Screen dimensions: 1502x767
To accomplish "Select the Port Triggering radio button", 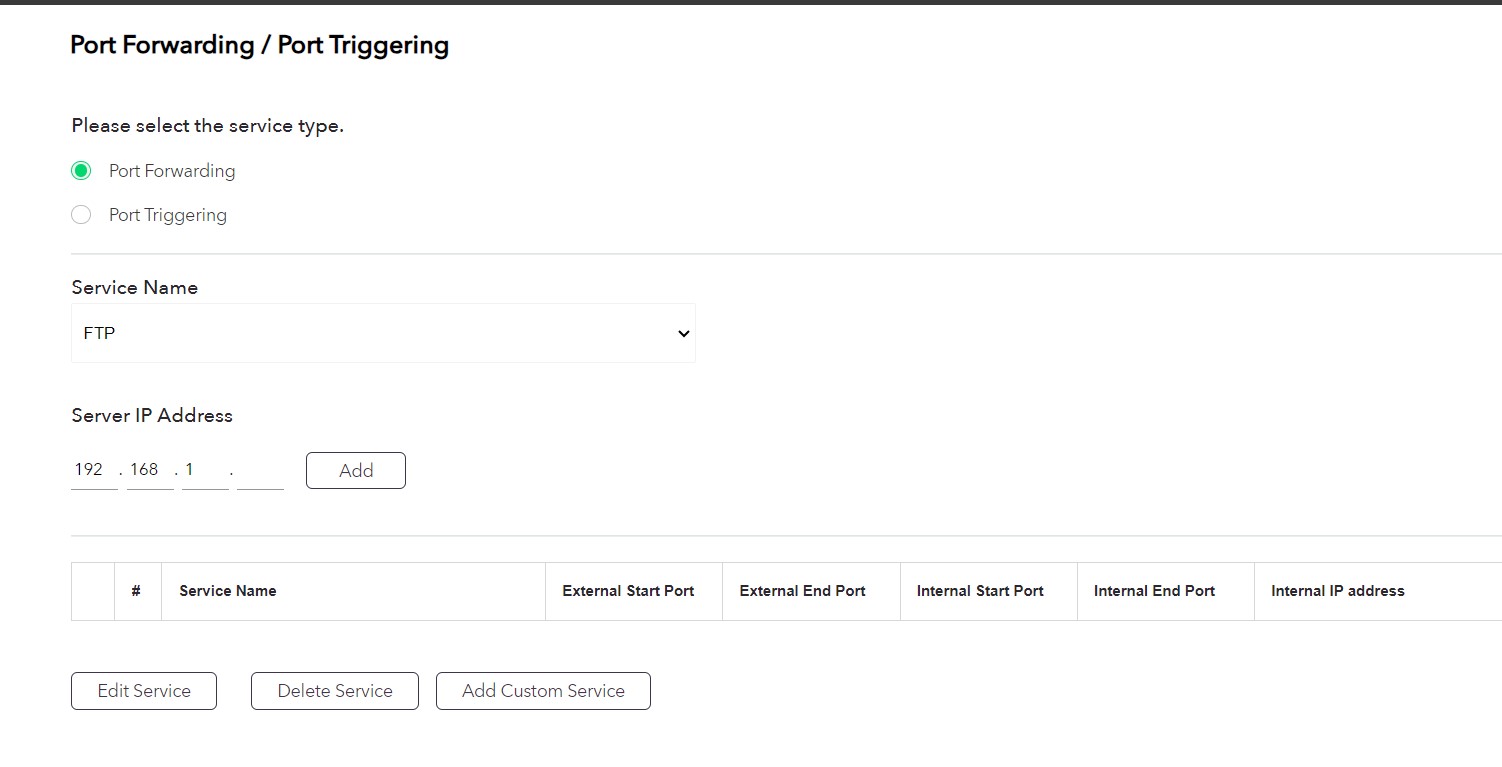I will tap(81, 214).
